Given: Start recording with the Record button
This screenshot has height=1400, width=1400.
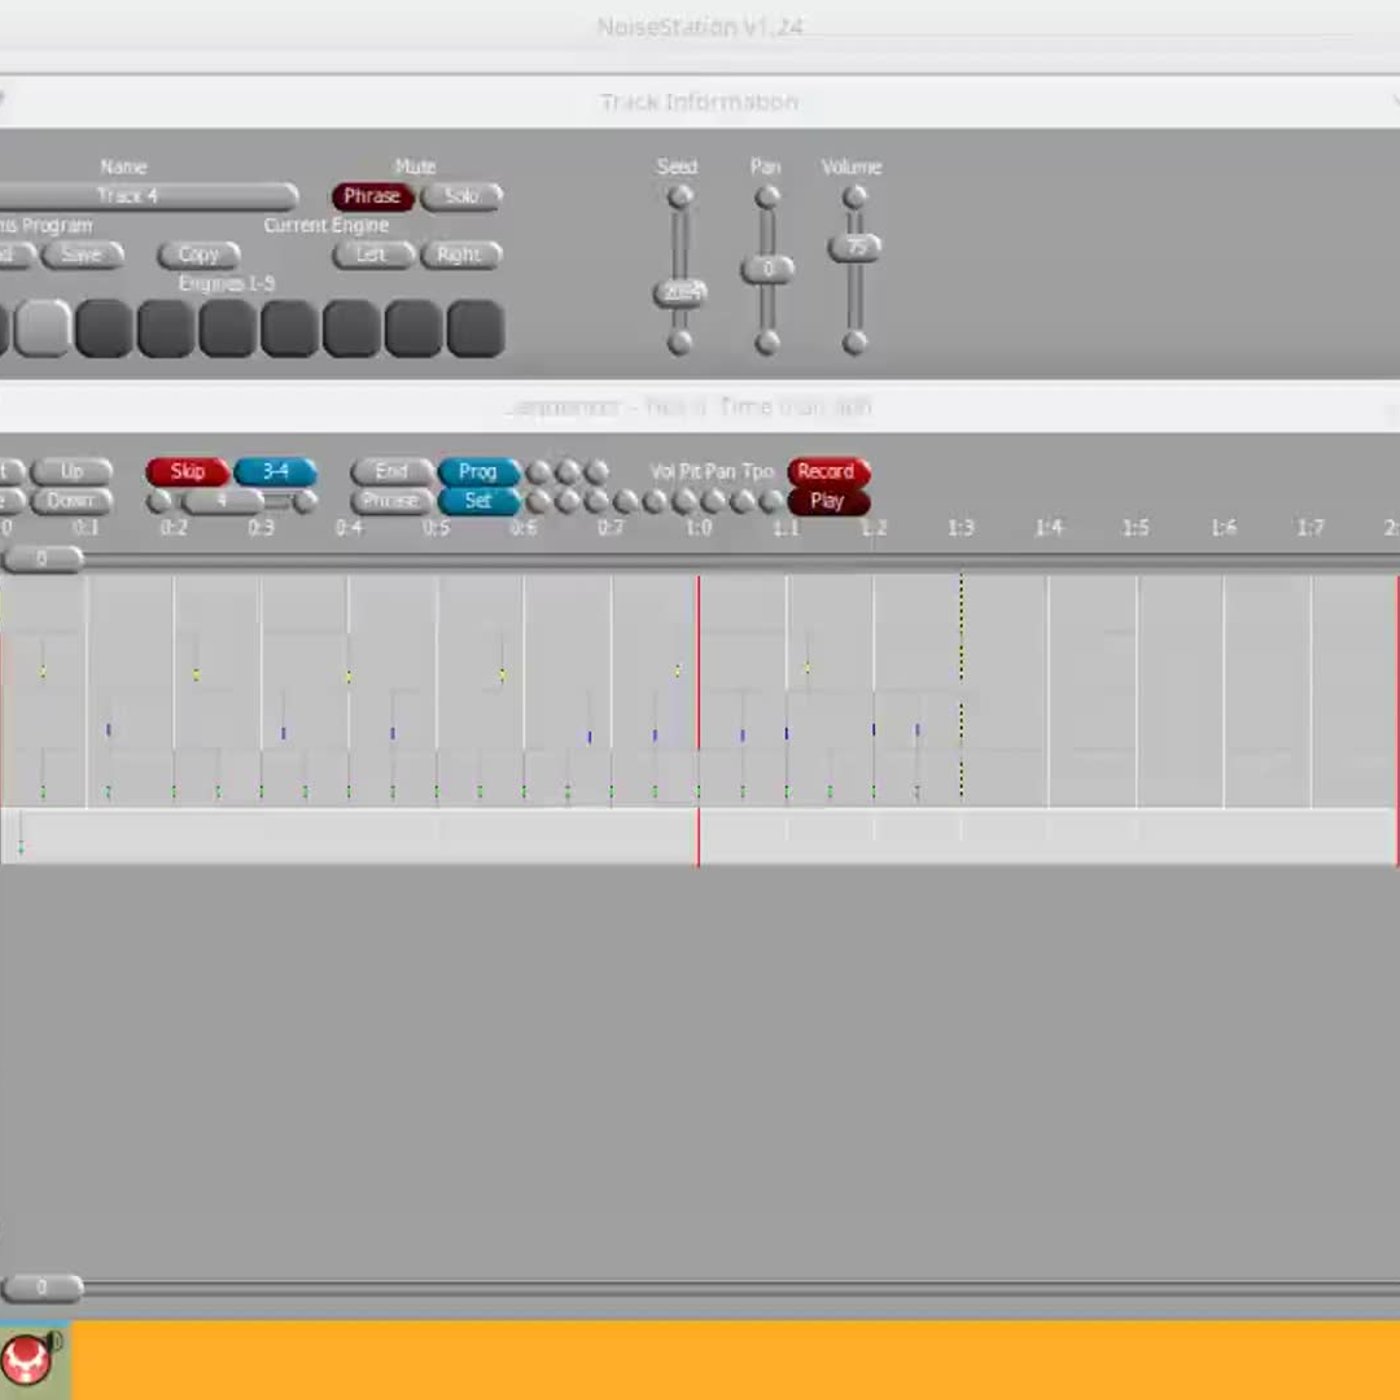Looking at the screenshot, I should click(828, 471).
